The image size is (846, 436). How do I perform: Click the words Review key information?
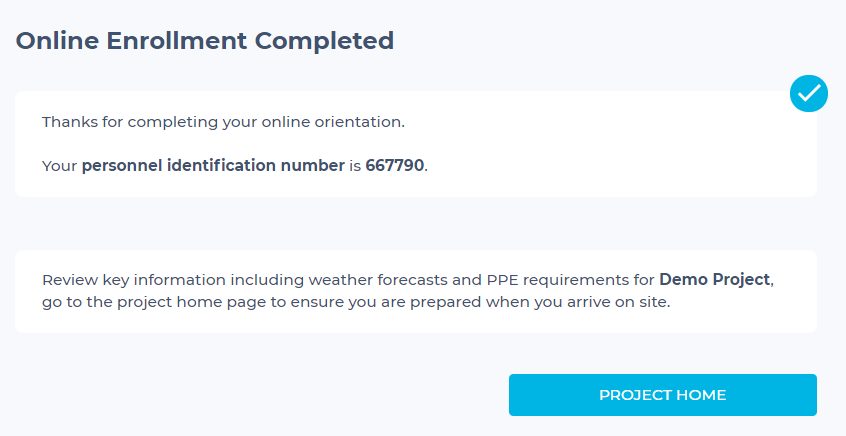coord(131,279)
